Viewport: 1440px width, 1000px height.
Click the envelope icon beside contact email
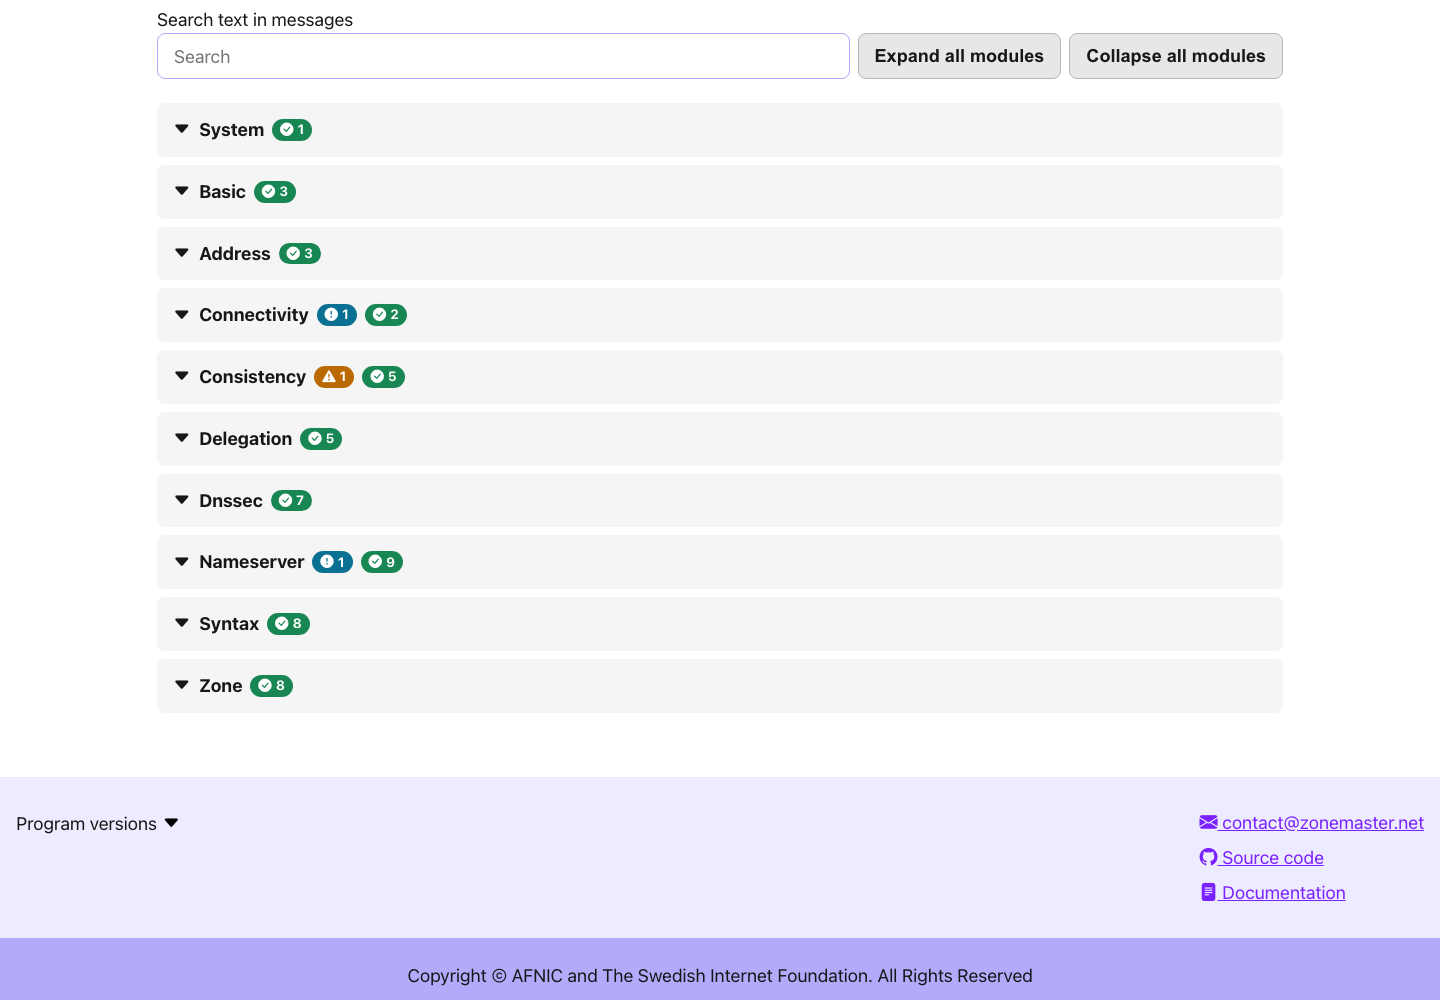1208,823
